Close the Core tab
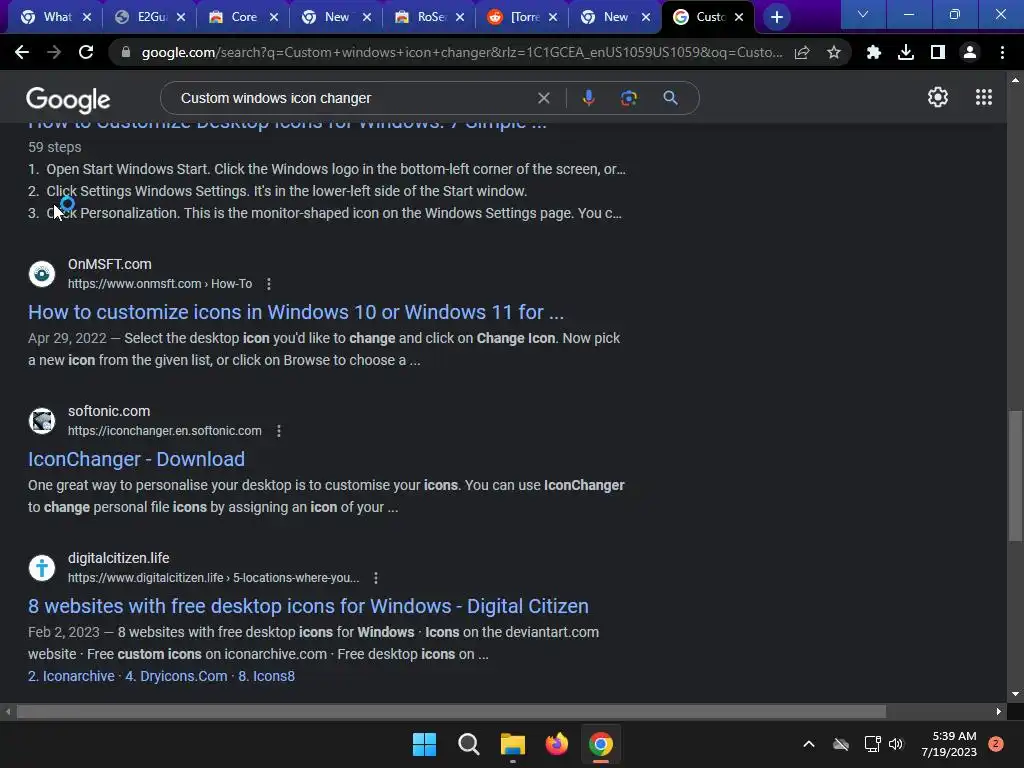Viewport: 1024px width, 768px height. coord(274,17)
